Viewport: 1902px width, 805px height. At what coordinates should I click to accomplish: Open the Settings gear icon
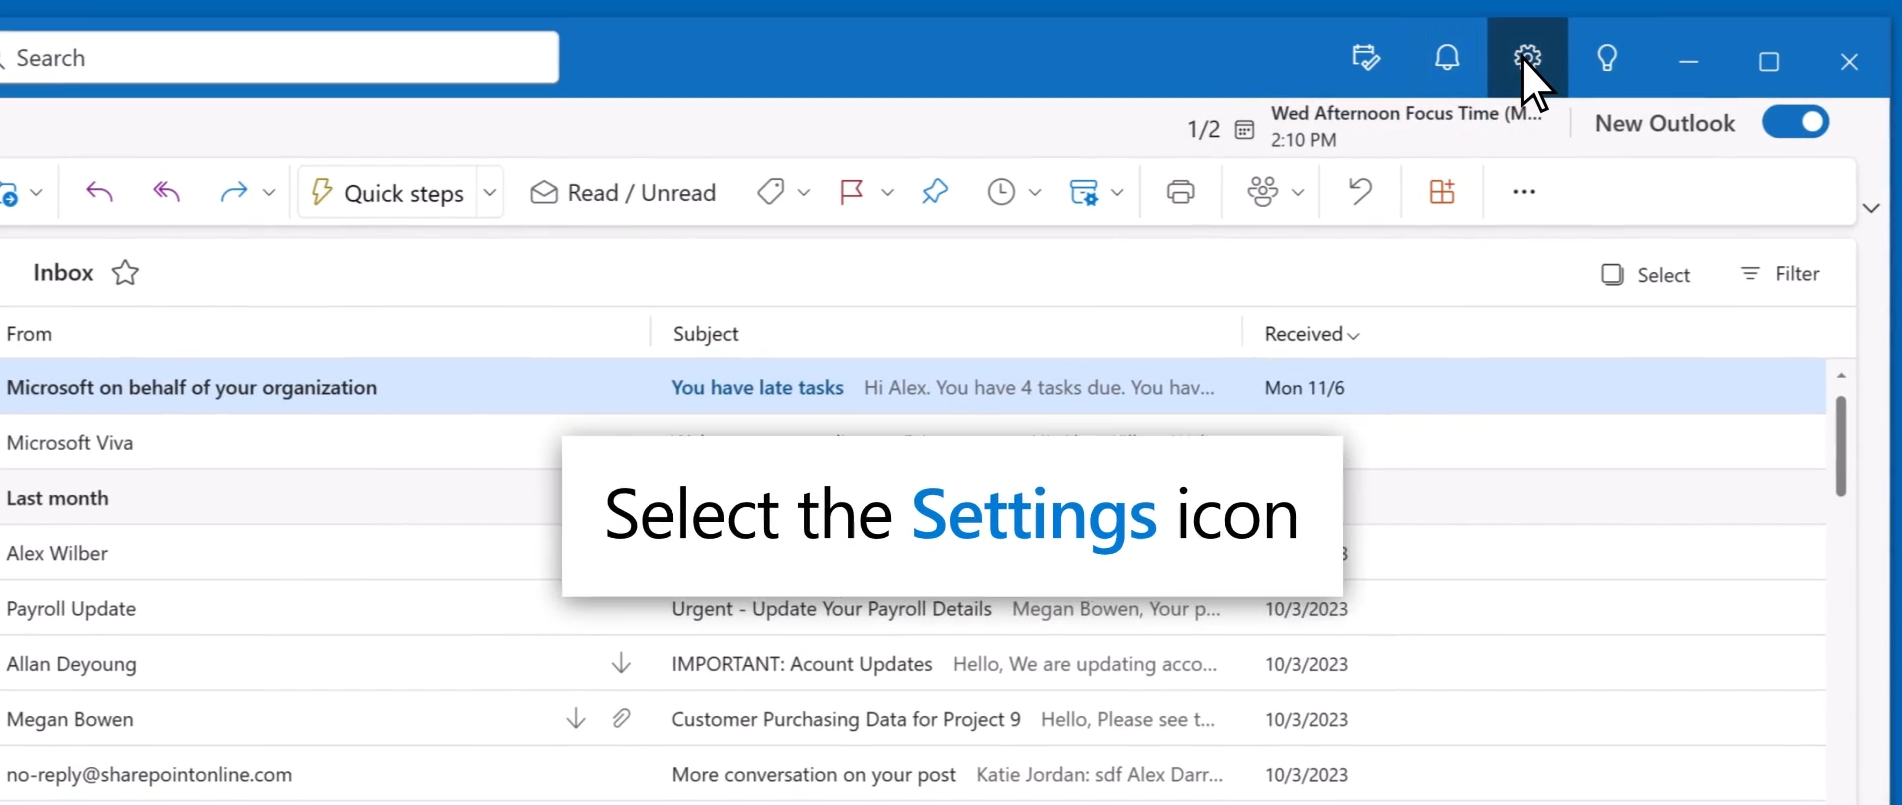point(1527,57)
